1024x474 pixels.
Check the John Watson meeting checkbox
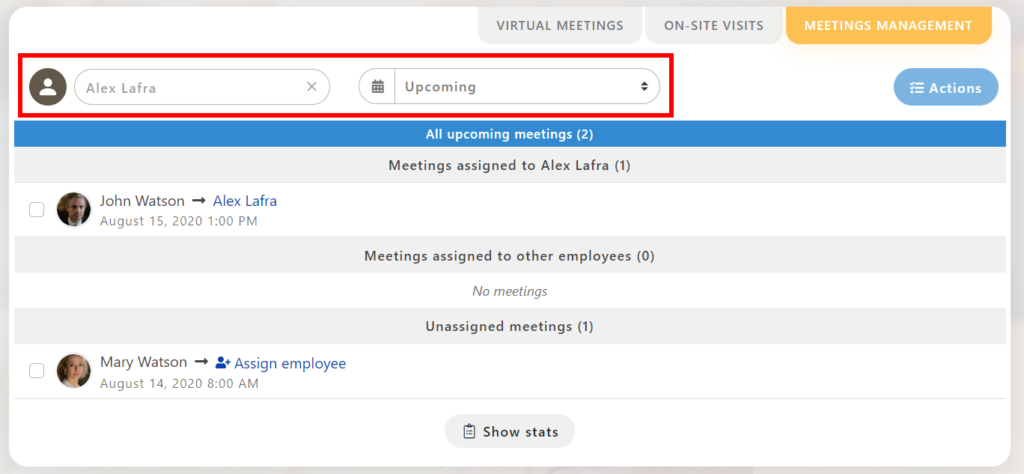(x=37, y=210)
